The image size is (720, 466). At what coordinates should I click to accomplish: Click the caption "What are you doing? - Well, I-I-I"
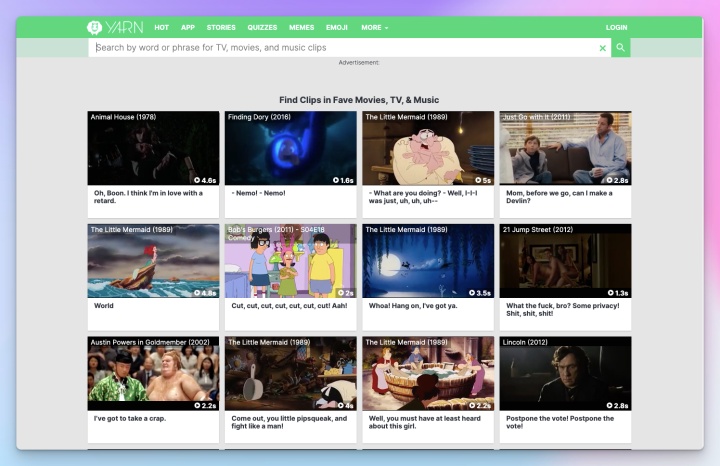[x=423, y=197]
